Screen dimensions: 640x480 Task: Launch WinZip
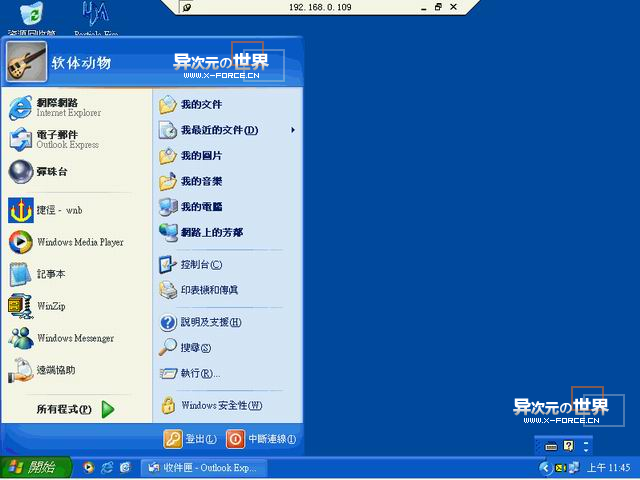[x=76, y=306]
